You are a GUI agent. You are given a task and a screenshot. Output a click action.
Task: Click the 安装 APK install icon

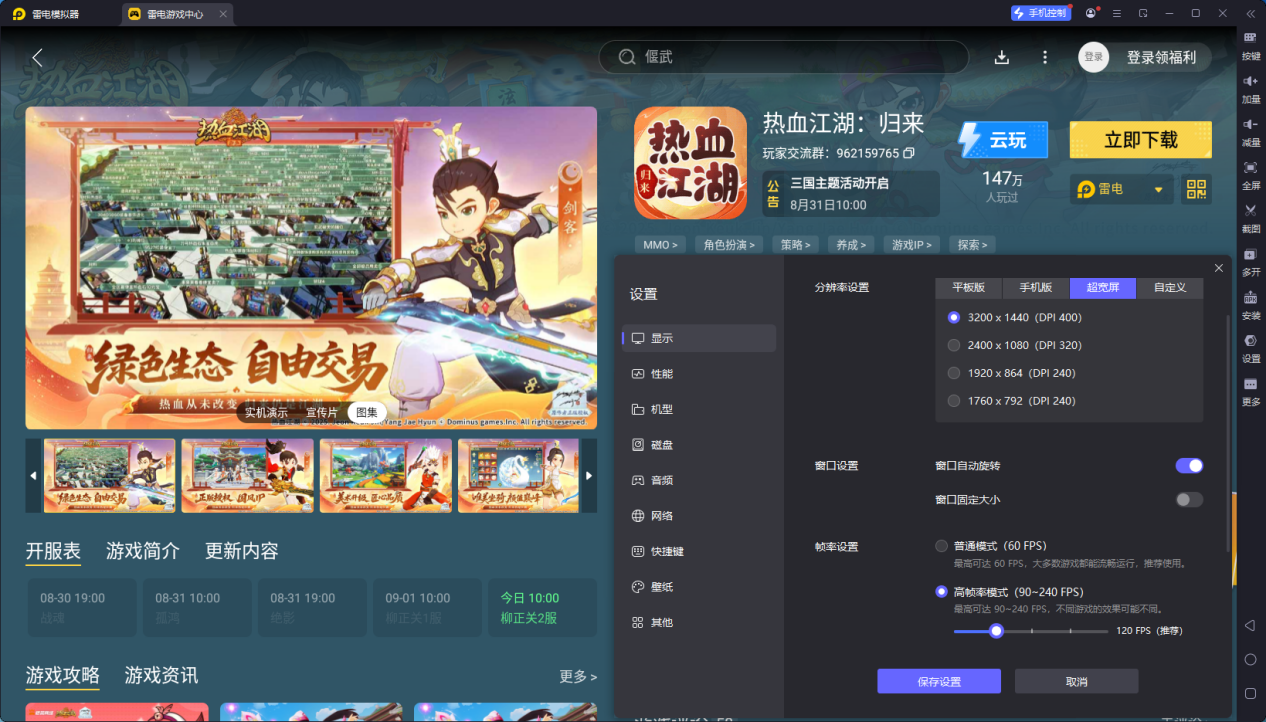(1250, 297)
